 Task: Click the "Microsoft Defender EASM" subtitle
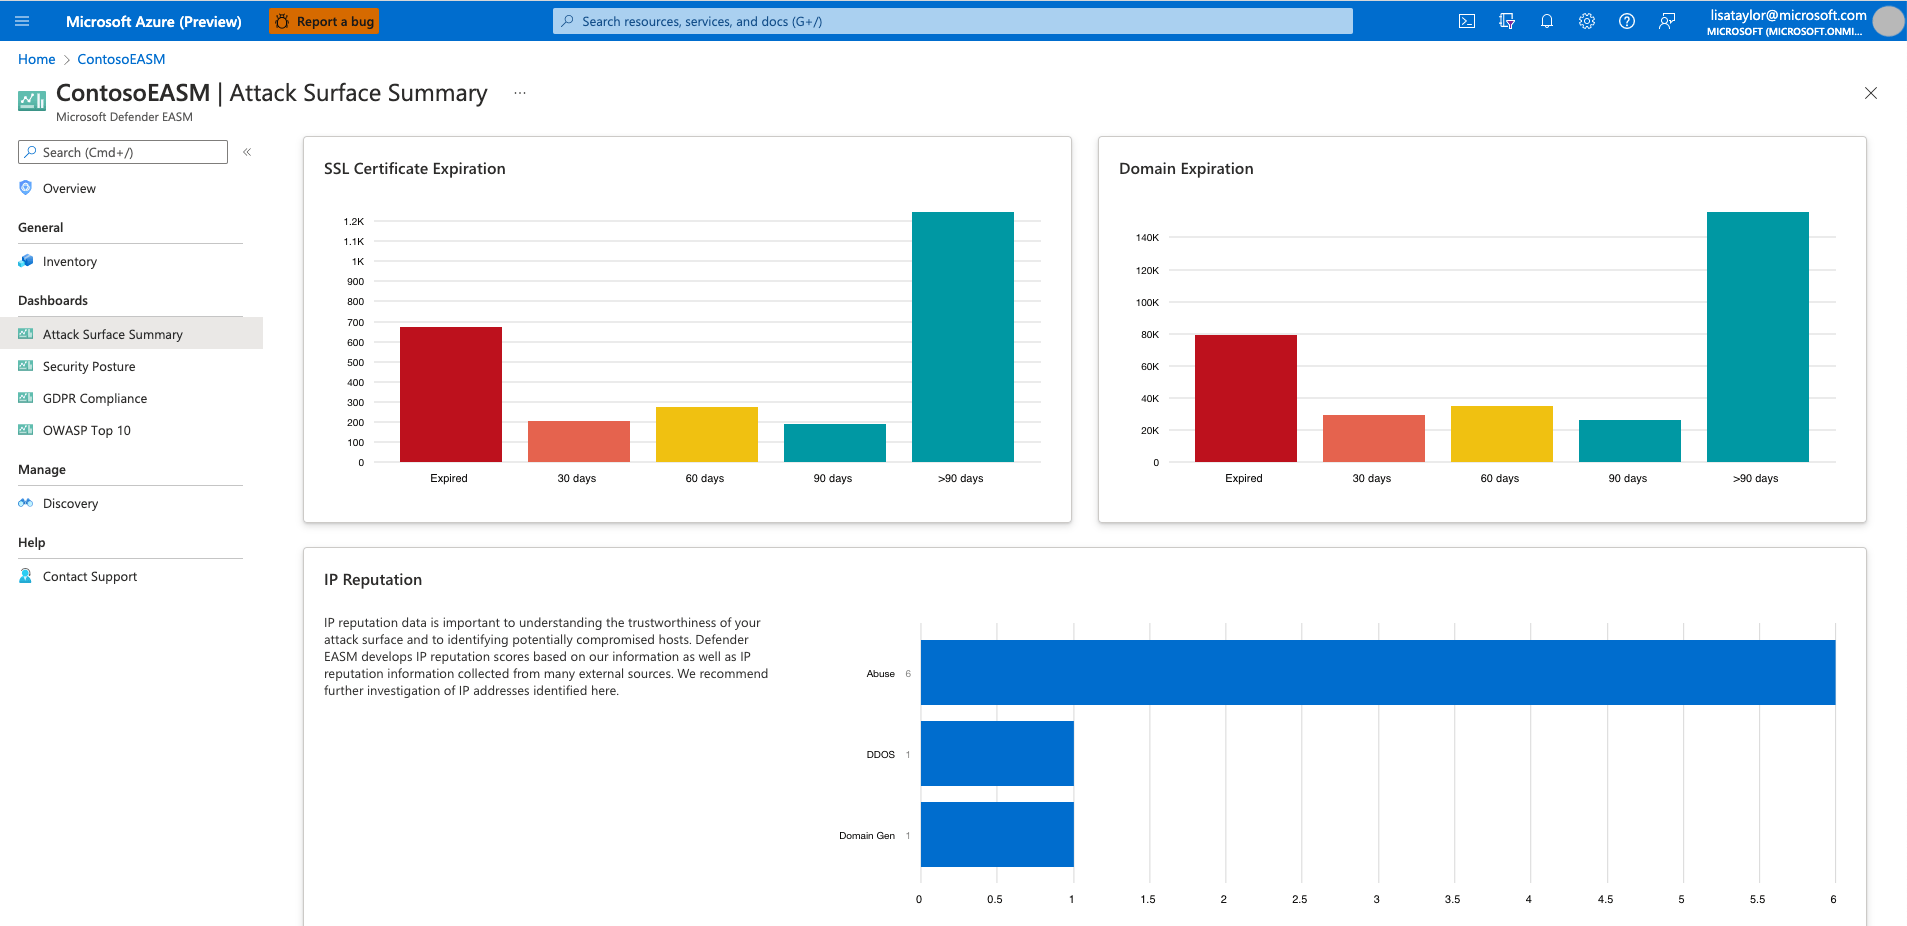pyautogui.click(x=124, y=117)
